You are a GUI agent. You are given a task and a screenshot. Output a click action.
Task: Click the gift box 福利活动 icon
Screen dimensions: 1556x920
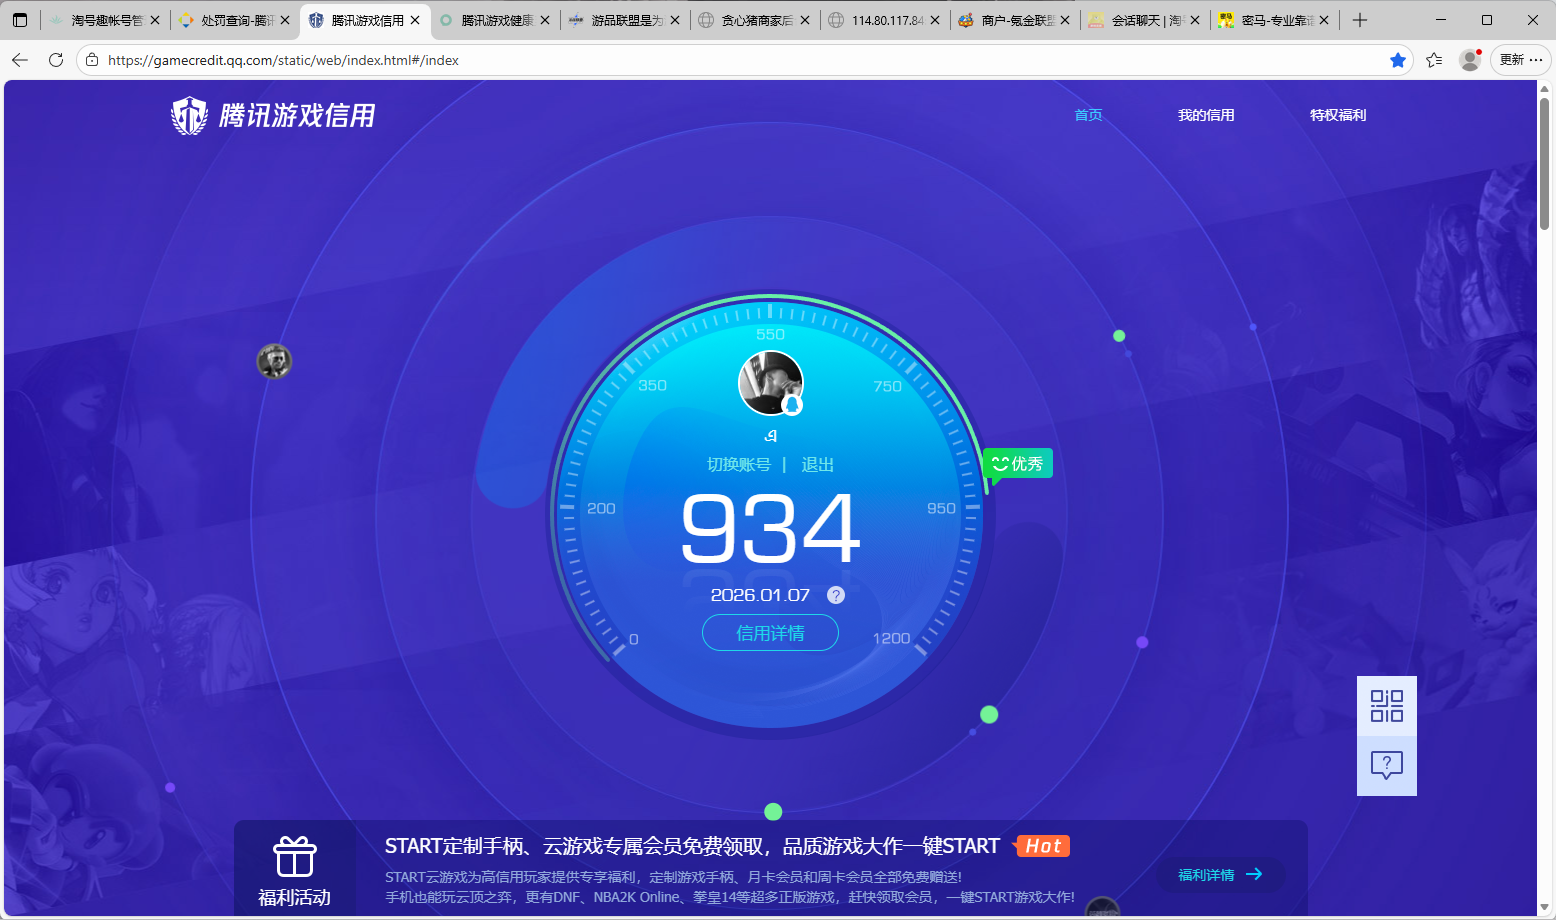pos(295,858)
